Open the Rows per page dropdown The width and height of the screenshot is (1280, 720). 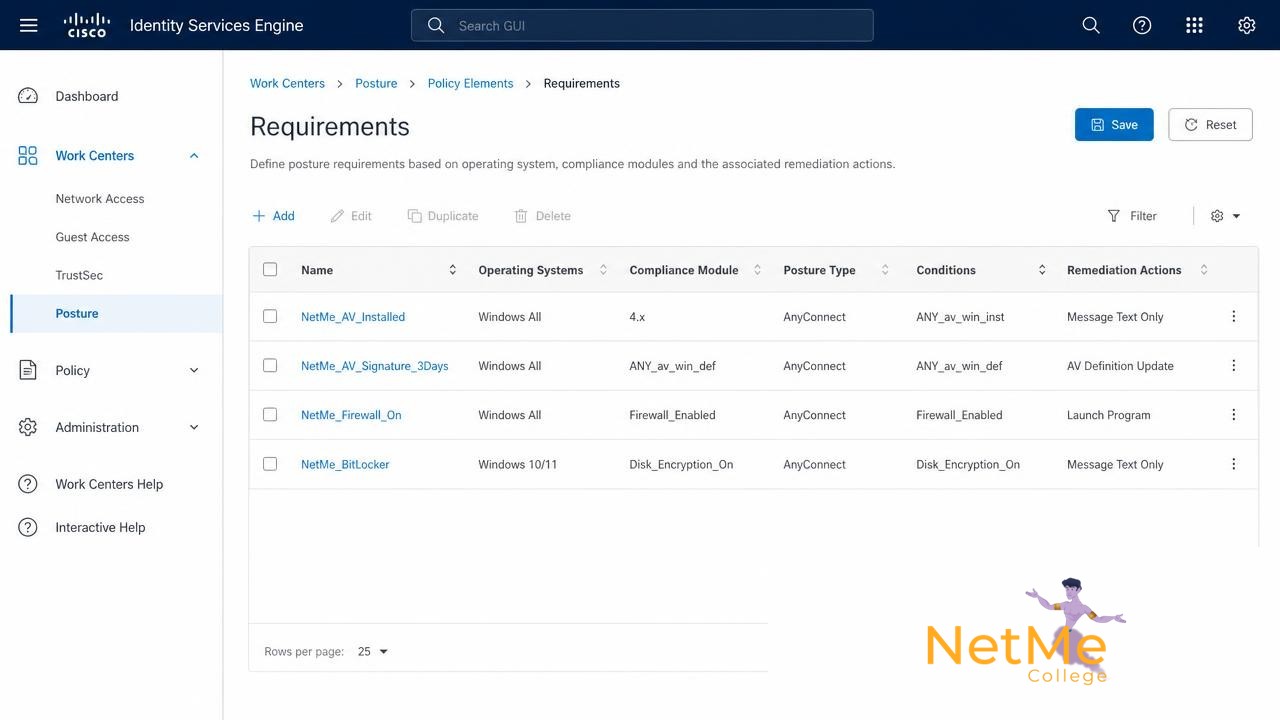(372, 651)
